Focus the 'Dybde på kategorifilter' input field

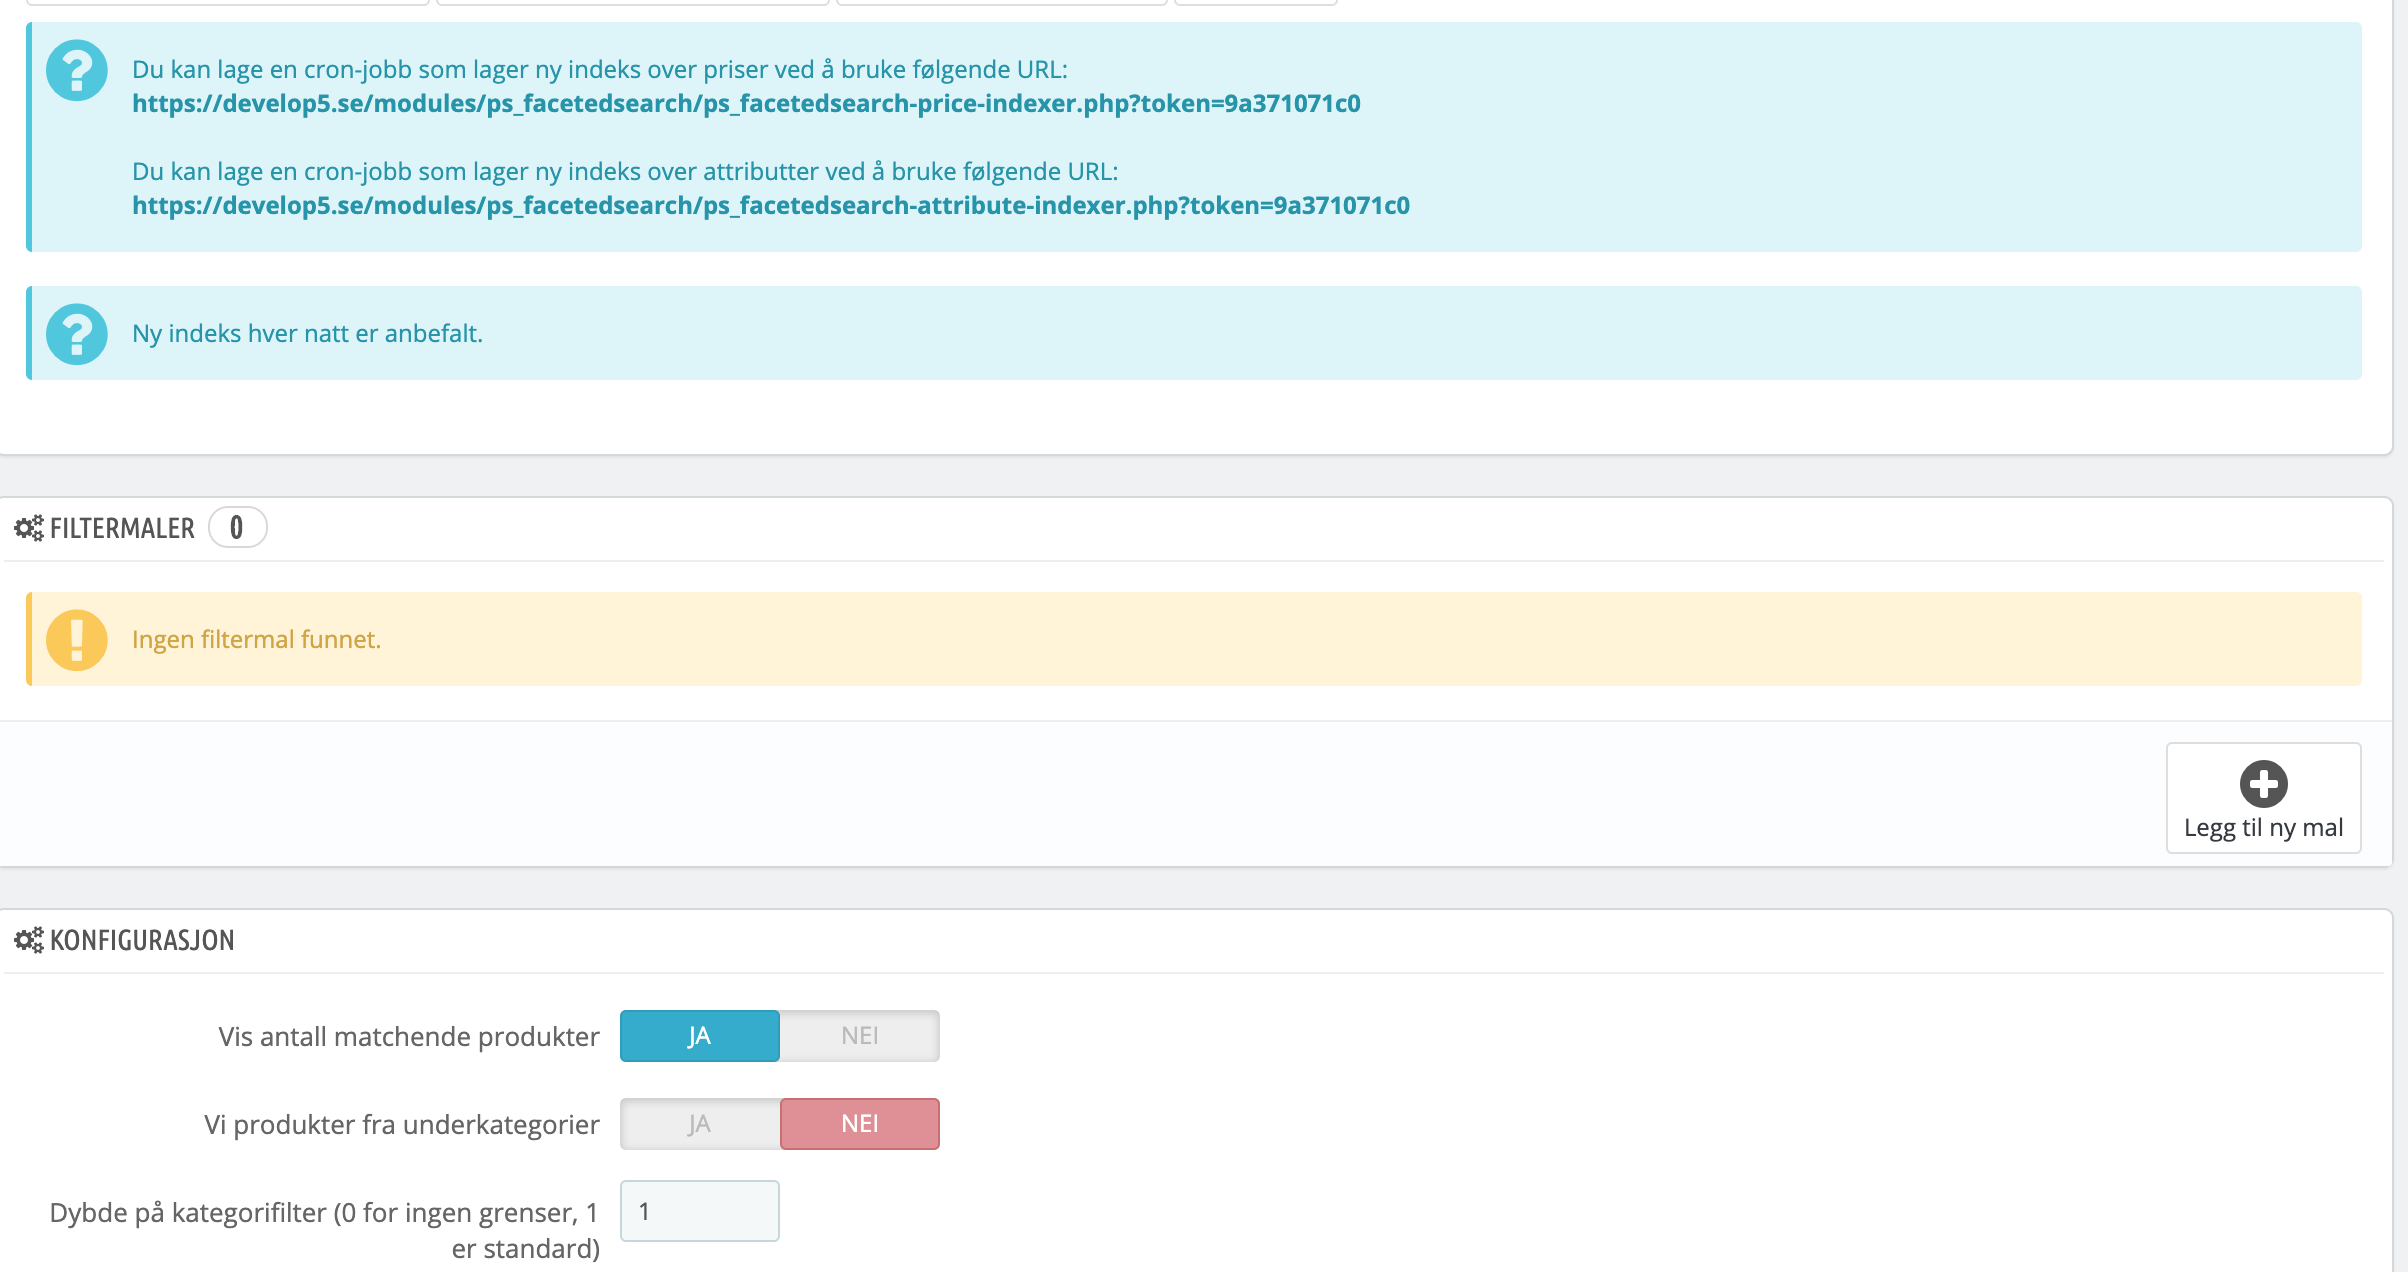[x=699, y=1211]
